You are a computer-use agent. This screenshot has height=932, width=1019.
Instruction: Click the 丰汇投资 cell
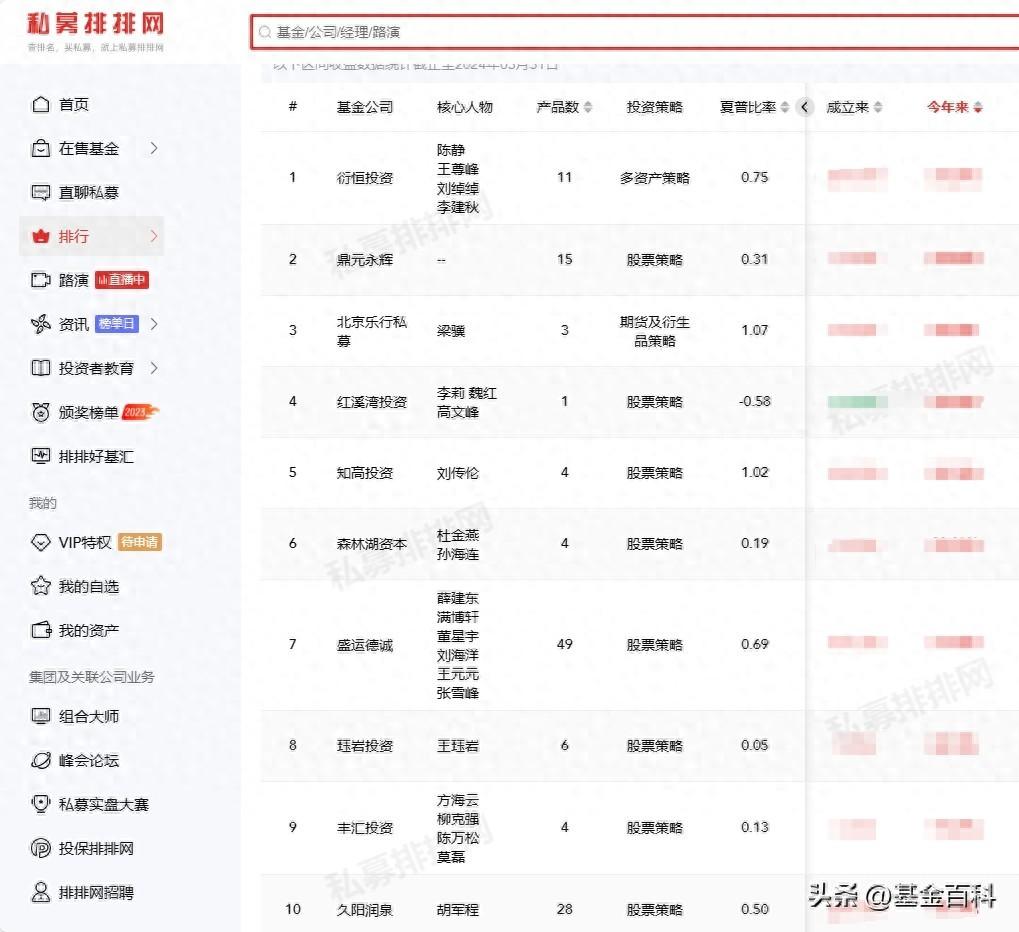[x=365, y=827]
